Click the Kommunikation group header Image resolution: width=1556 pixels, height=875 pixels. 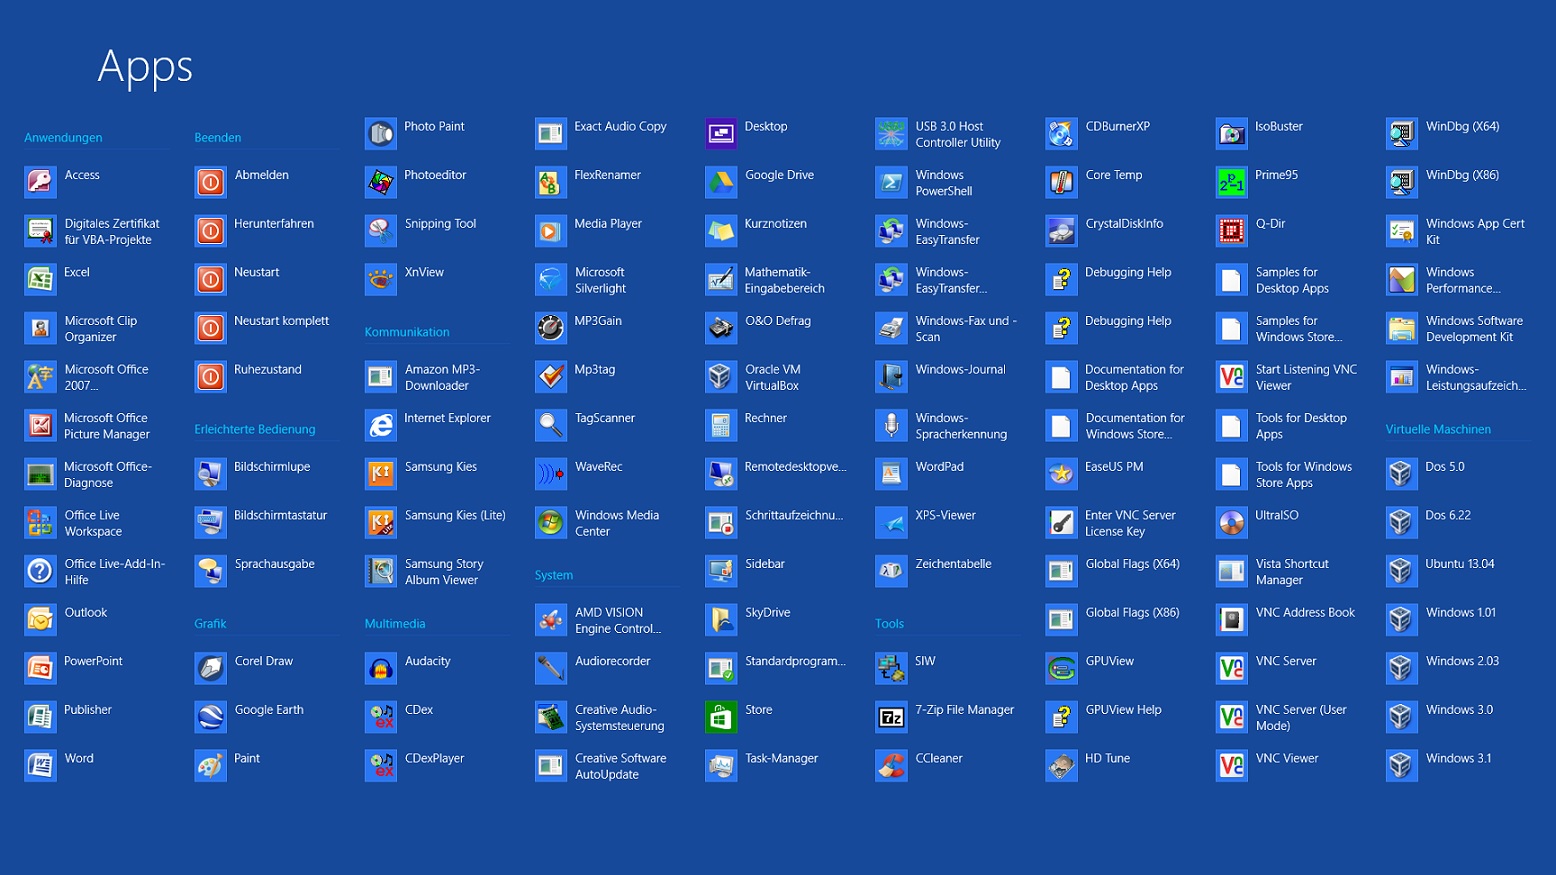[x=407, y=332]
